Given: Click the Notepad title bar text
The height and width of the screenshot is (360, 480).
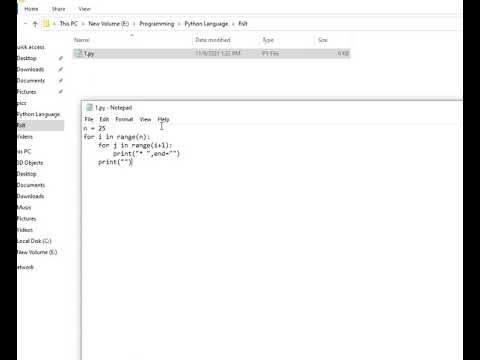Looking at the screenshot, I should tap(114, 108).
